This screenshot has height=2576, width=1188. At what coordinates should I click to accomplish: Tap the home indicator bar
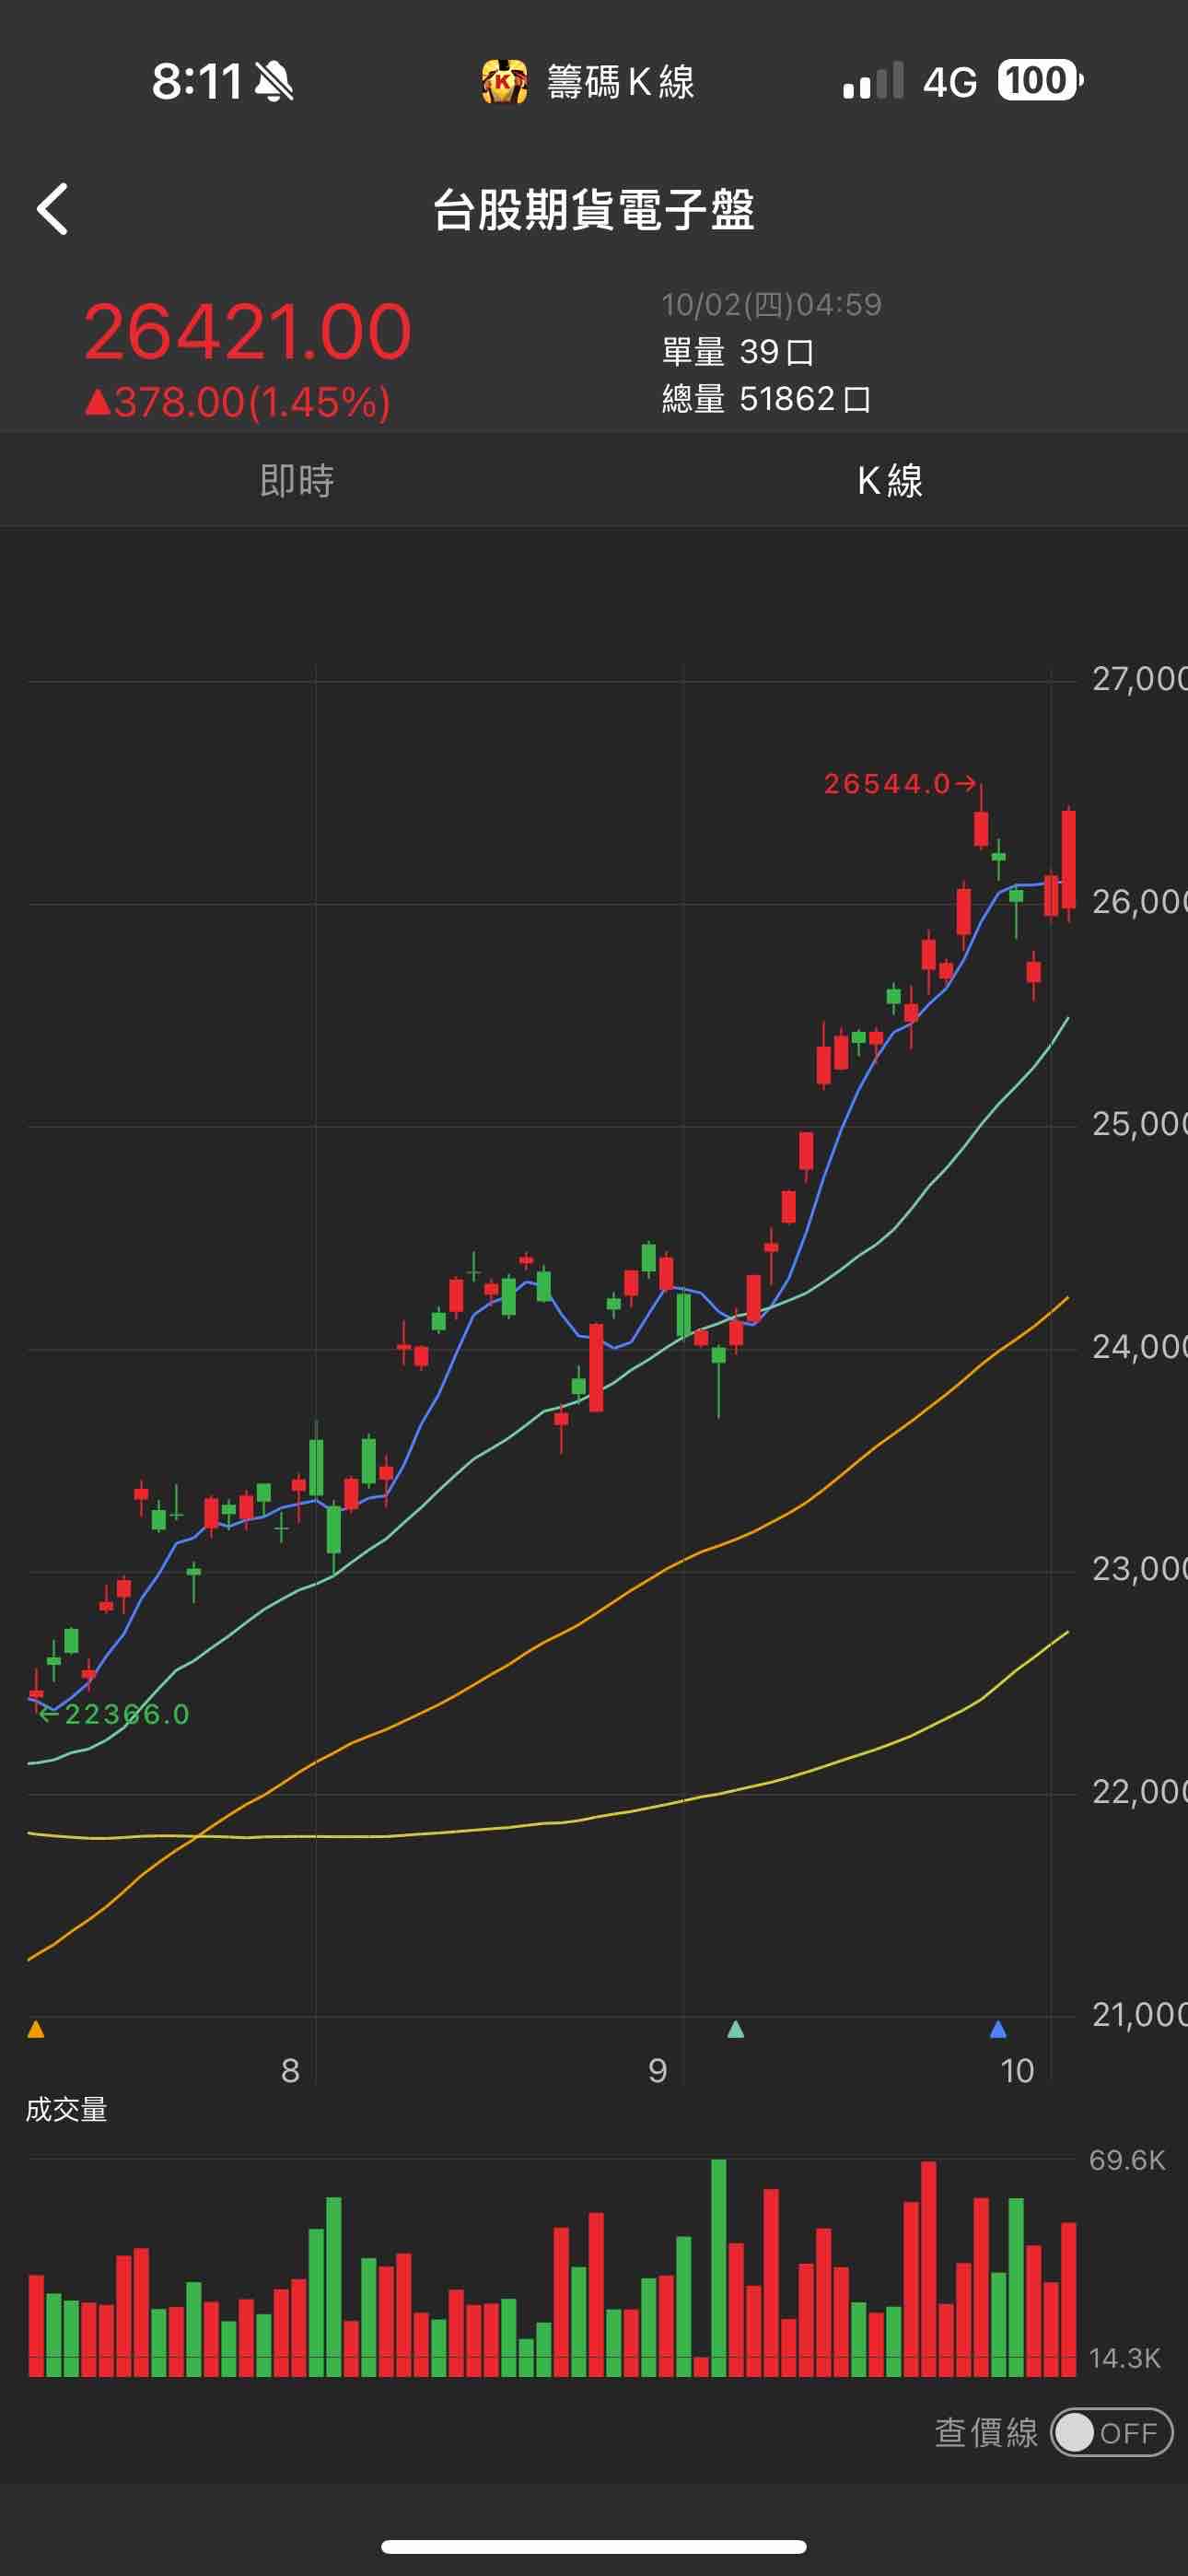(594, 2546)
